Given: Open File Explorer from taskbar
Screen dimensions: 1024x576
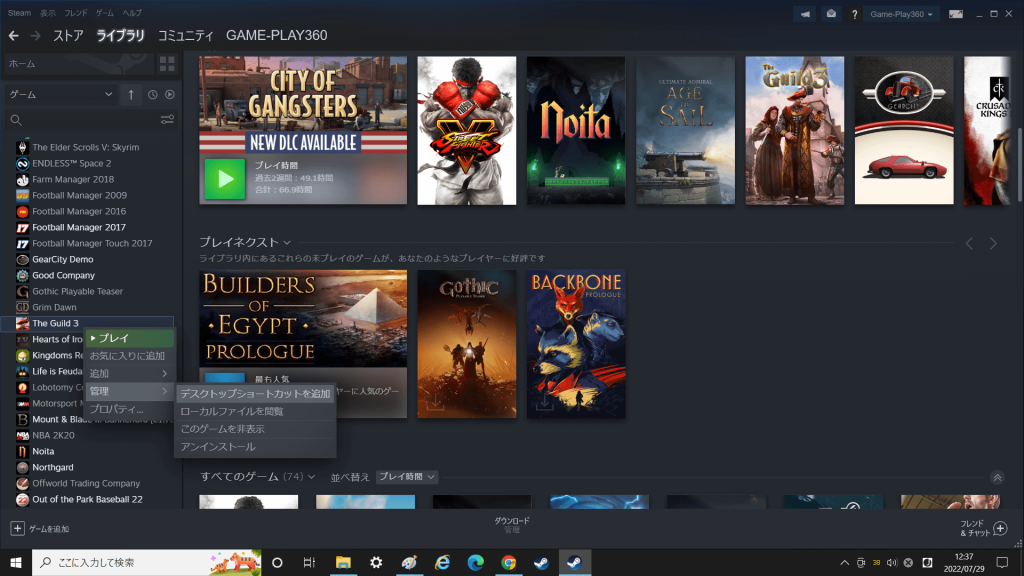Looking at the screenshot, I should point(343,562).
